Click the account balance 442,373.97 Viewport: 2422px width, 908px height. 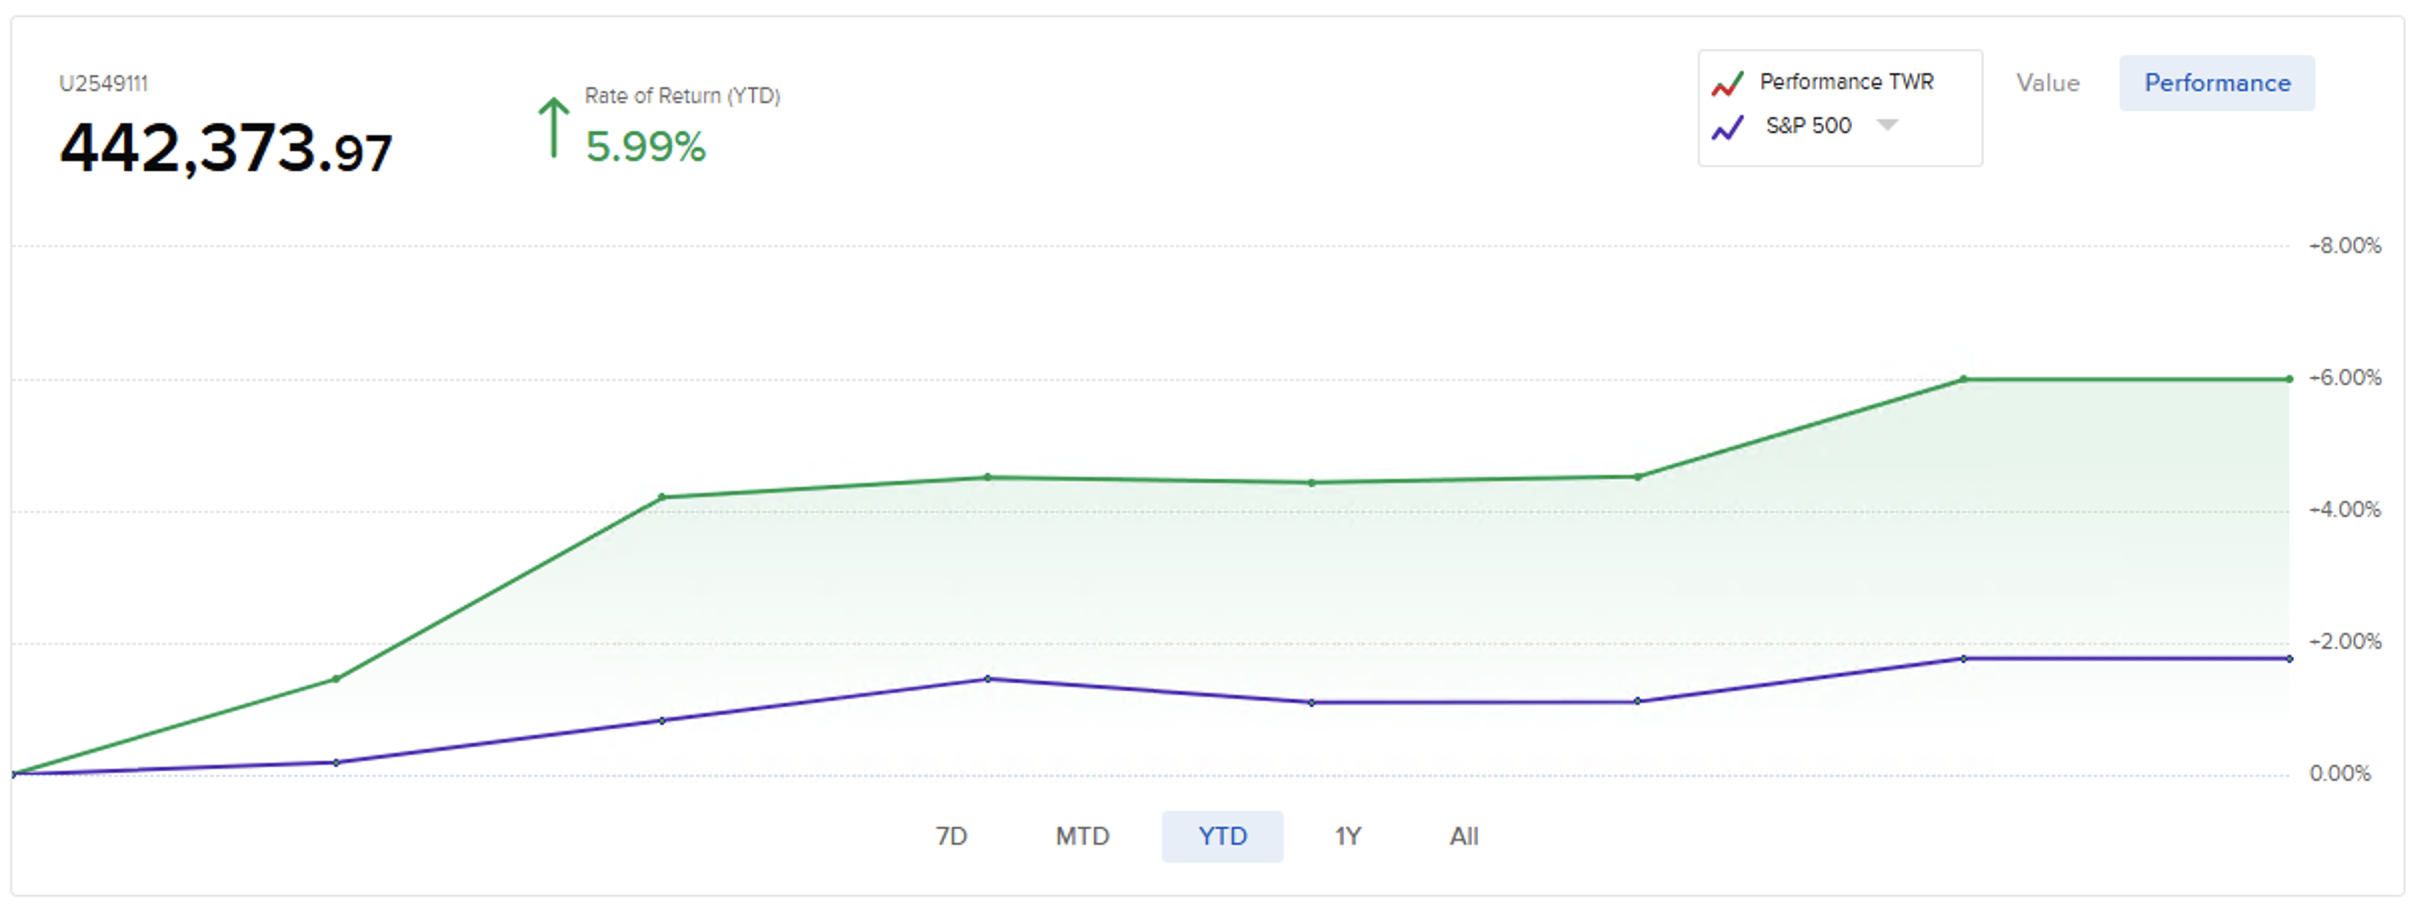point(226,149)
